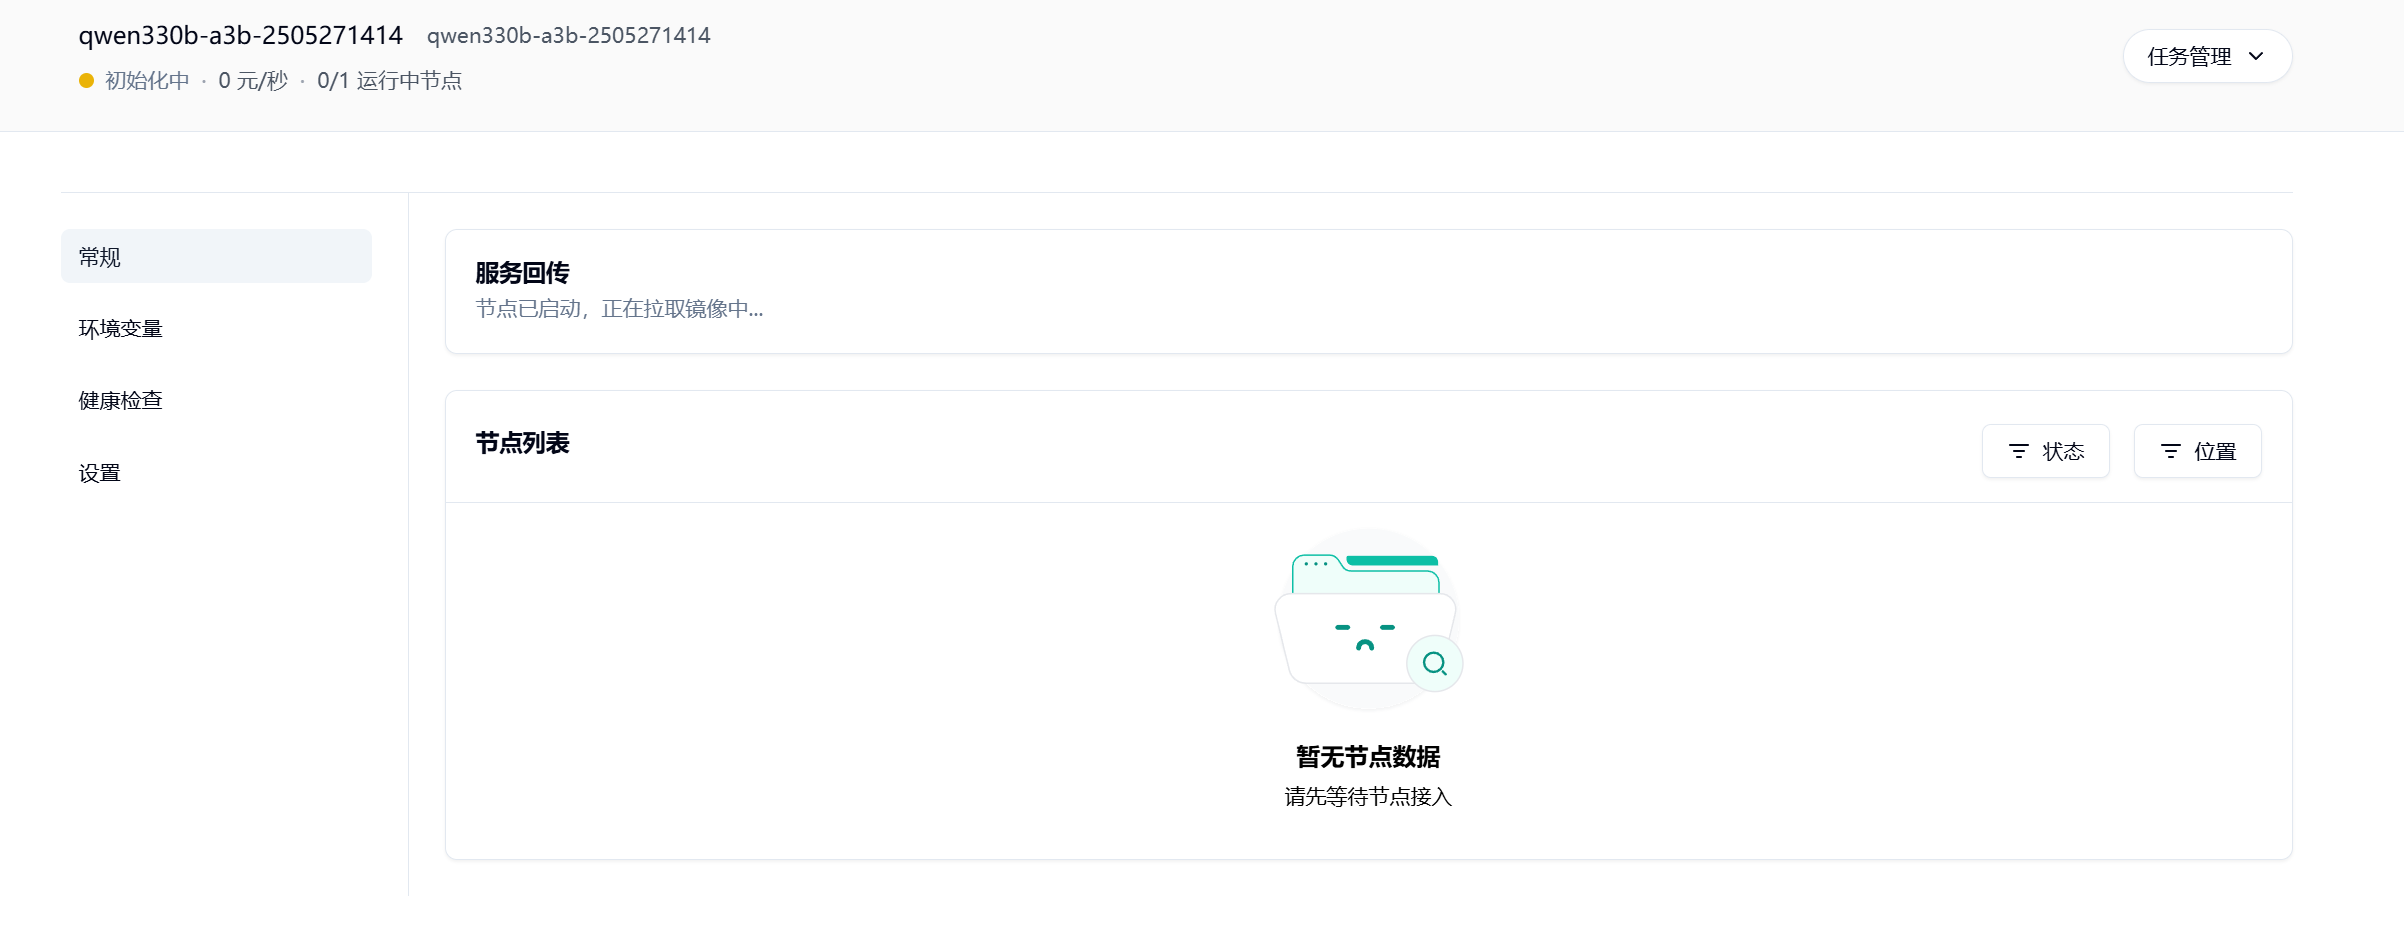Click the 初始化中 status label

(147, 81)
